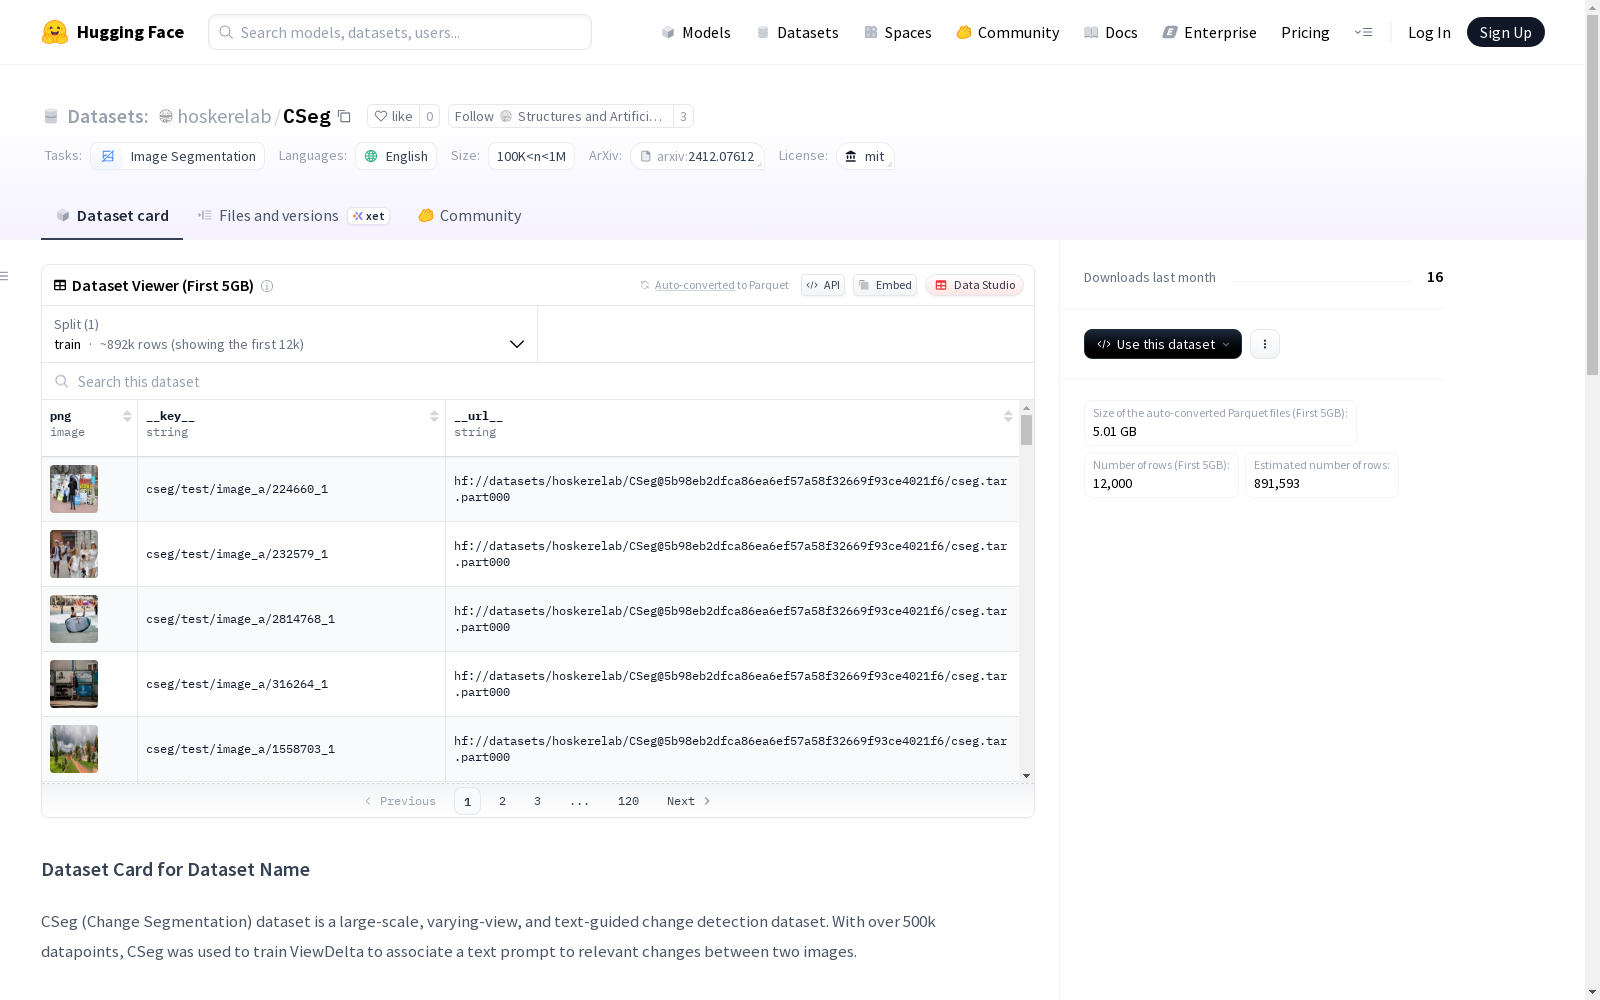
Task: Click the hoskerelab organization avatar icon
Action: (x=166, y=116)
